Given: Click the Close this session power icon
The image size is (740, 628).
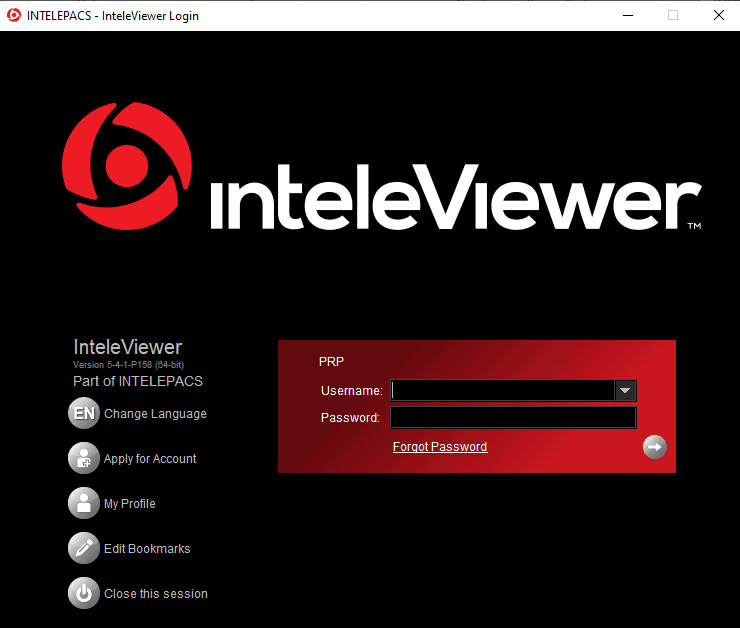Looking at the screenshot, I should pyautogui.click(x=84, y=593).
